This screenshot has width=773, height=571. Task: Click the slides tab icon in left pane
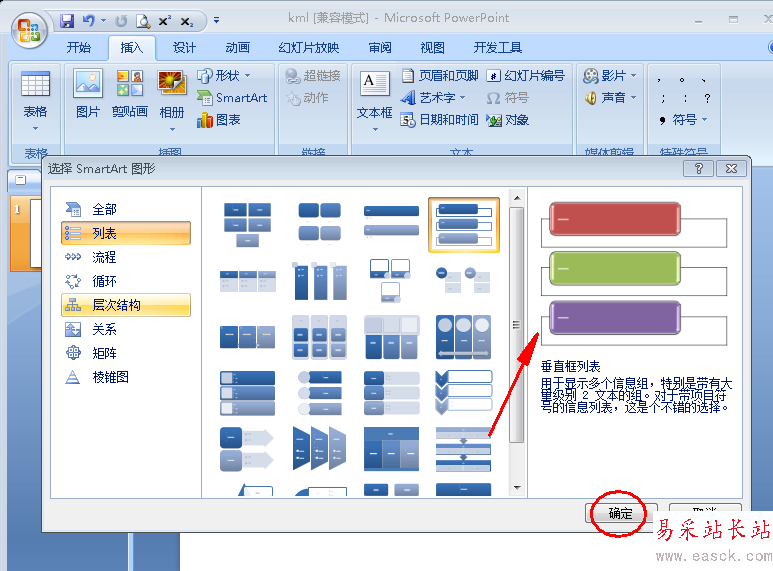pos(21,180)
